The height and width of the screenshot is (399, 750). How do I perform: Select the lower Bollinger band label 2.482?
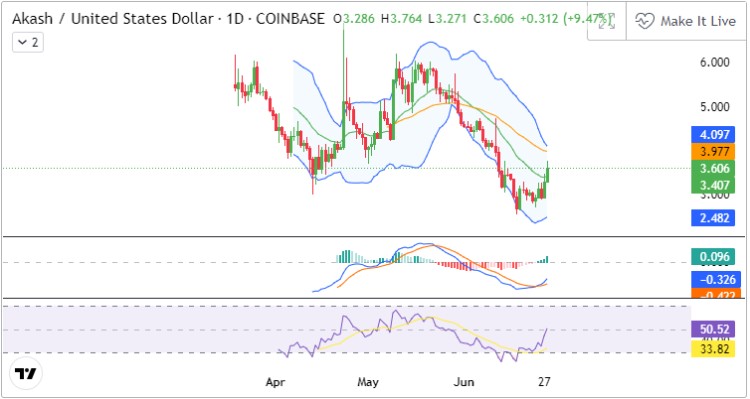click(713, 218)
